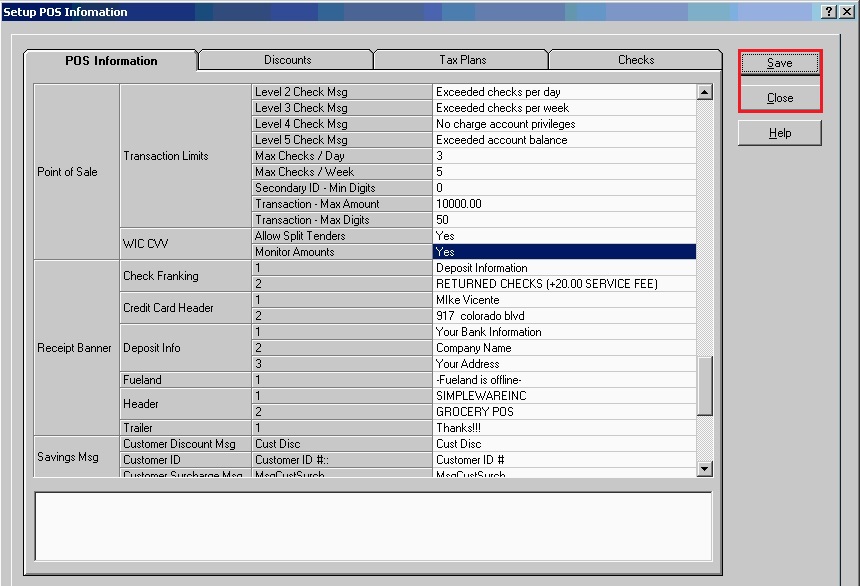Close the Setup POS Information window
Image resolution: width=860 pixels, height=586 pixels.
click(x=846, y=12)
